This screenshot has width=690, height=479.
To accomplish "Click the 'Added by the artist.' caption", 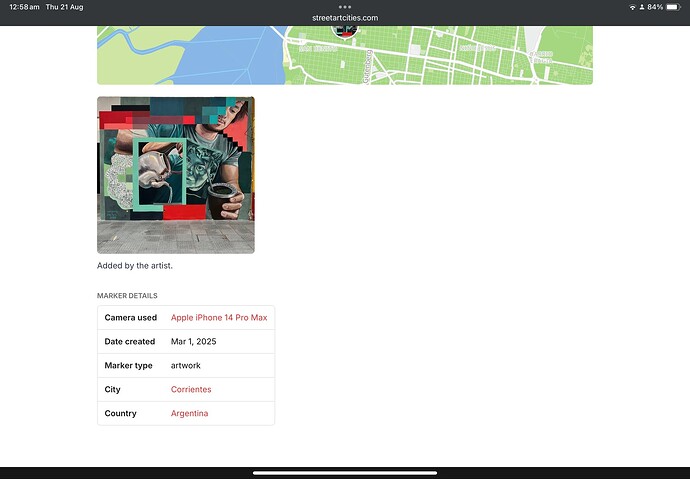I will (135, 266).
